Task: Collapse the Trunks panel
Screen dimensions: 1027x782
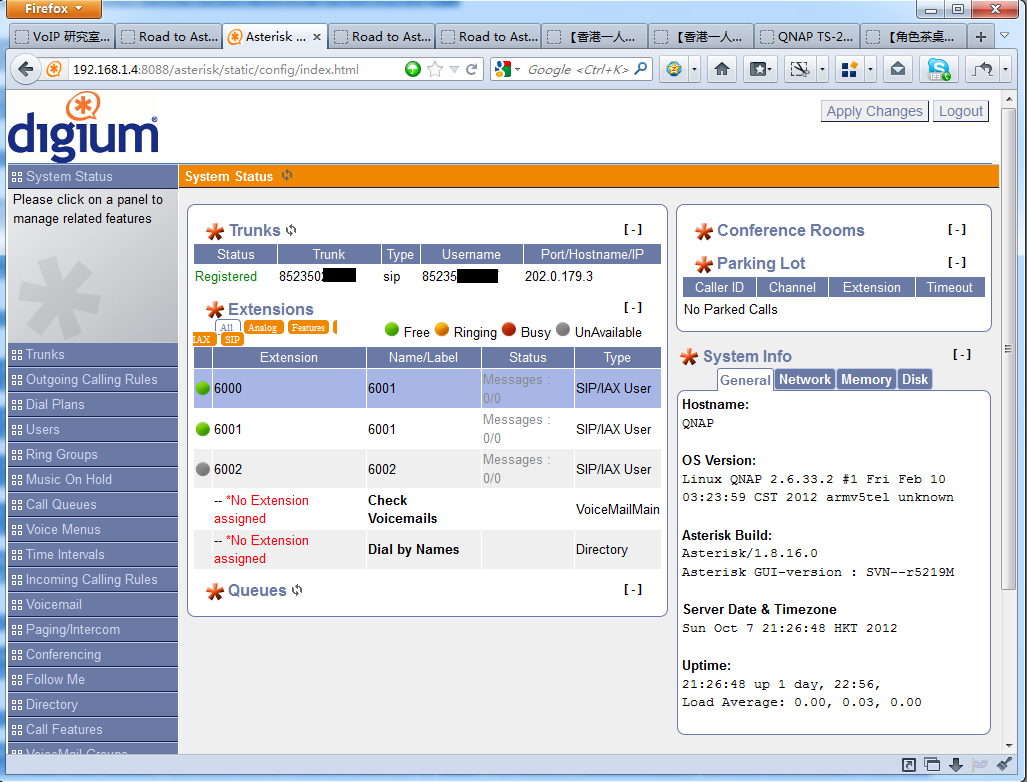Action: 633,229
